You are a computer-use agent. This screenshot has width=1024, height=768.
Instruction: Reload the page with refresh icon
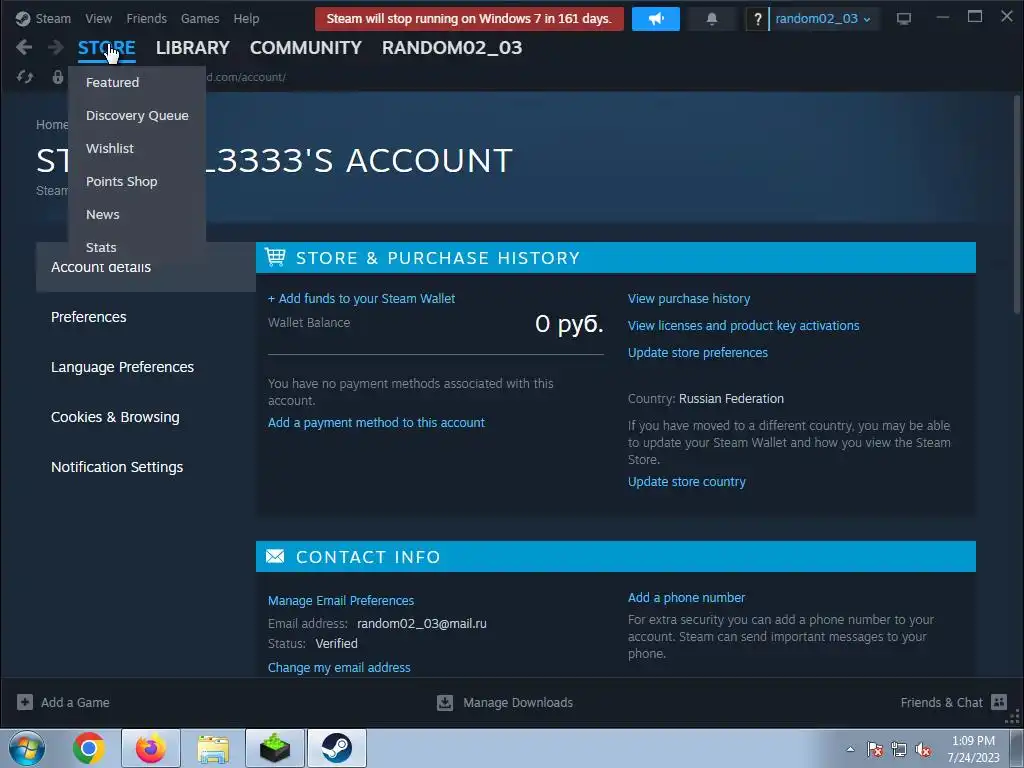25,77
